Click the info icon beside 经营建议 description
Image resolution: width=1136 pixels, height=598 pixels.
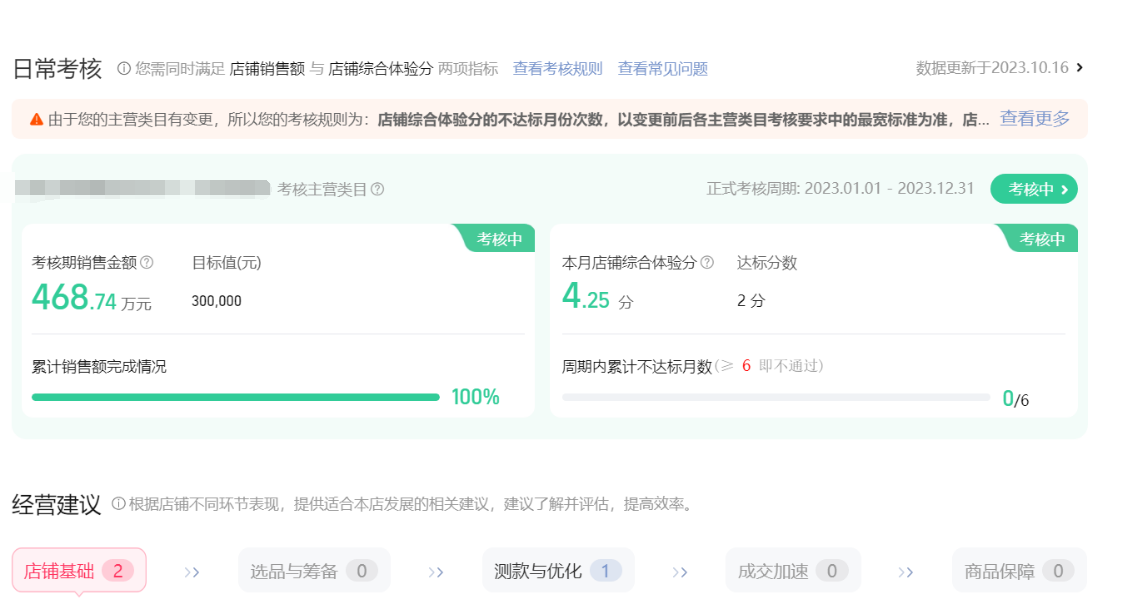(119, 504)
